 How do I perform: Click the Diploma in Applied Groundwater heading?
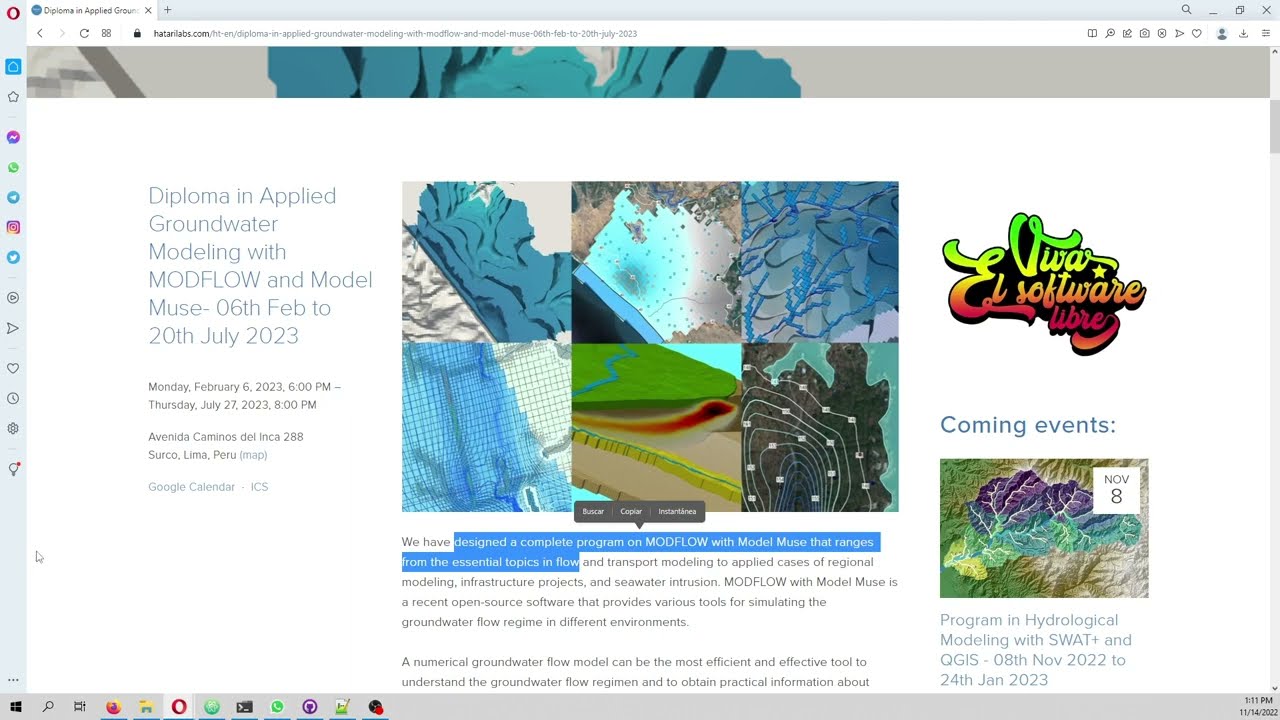(260, 265)
